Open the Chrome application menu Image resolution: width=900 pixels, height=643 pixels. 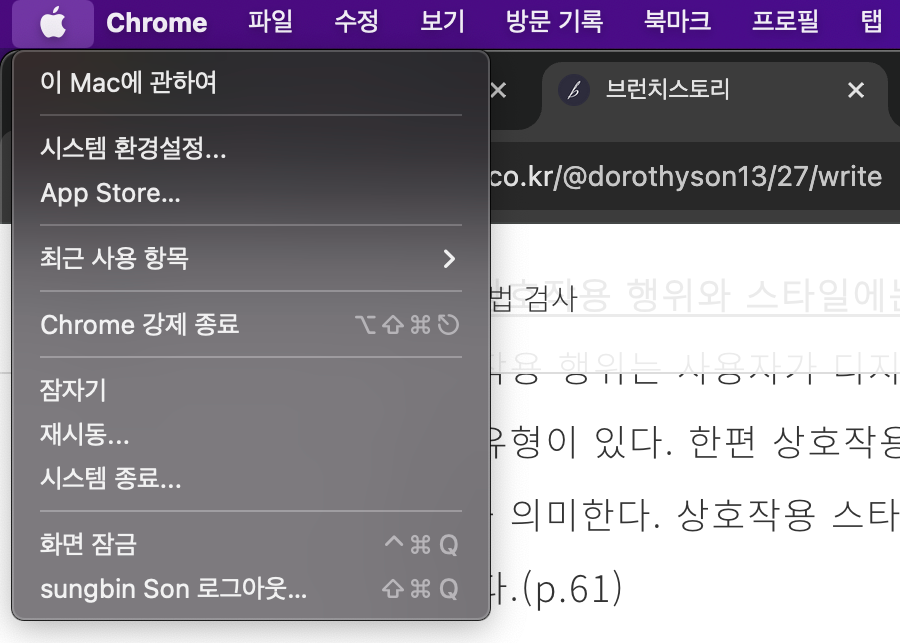[x=156, y=22]
